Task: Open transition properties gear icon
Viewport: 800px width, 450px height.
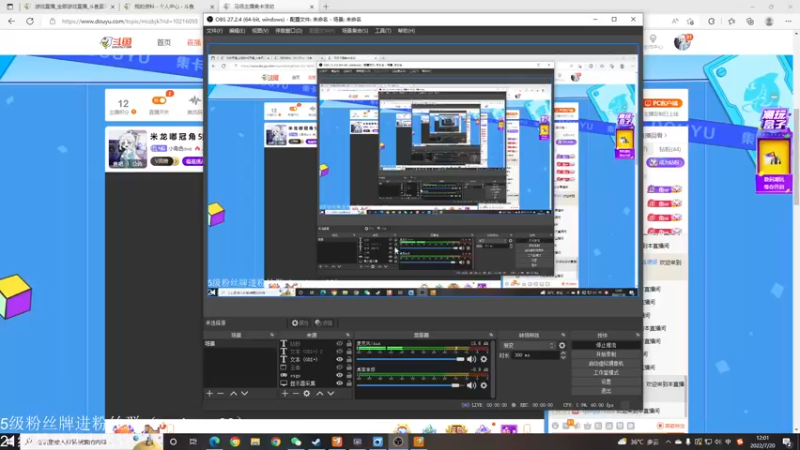Action: click(562, 345)
